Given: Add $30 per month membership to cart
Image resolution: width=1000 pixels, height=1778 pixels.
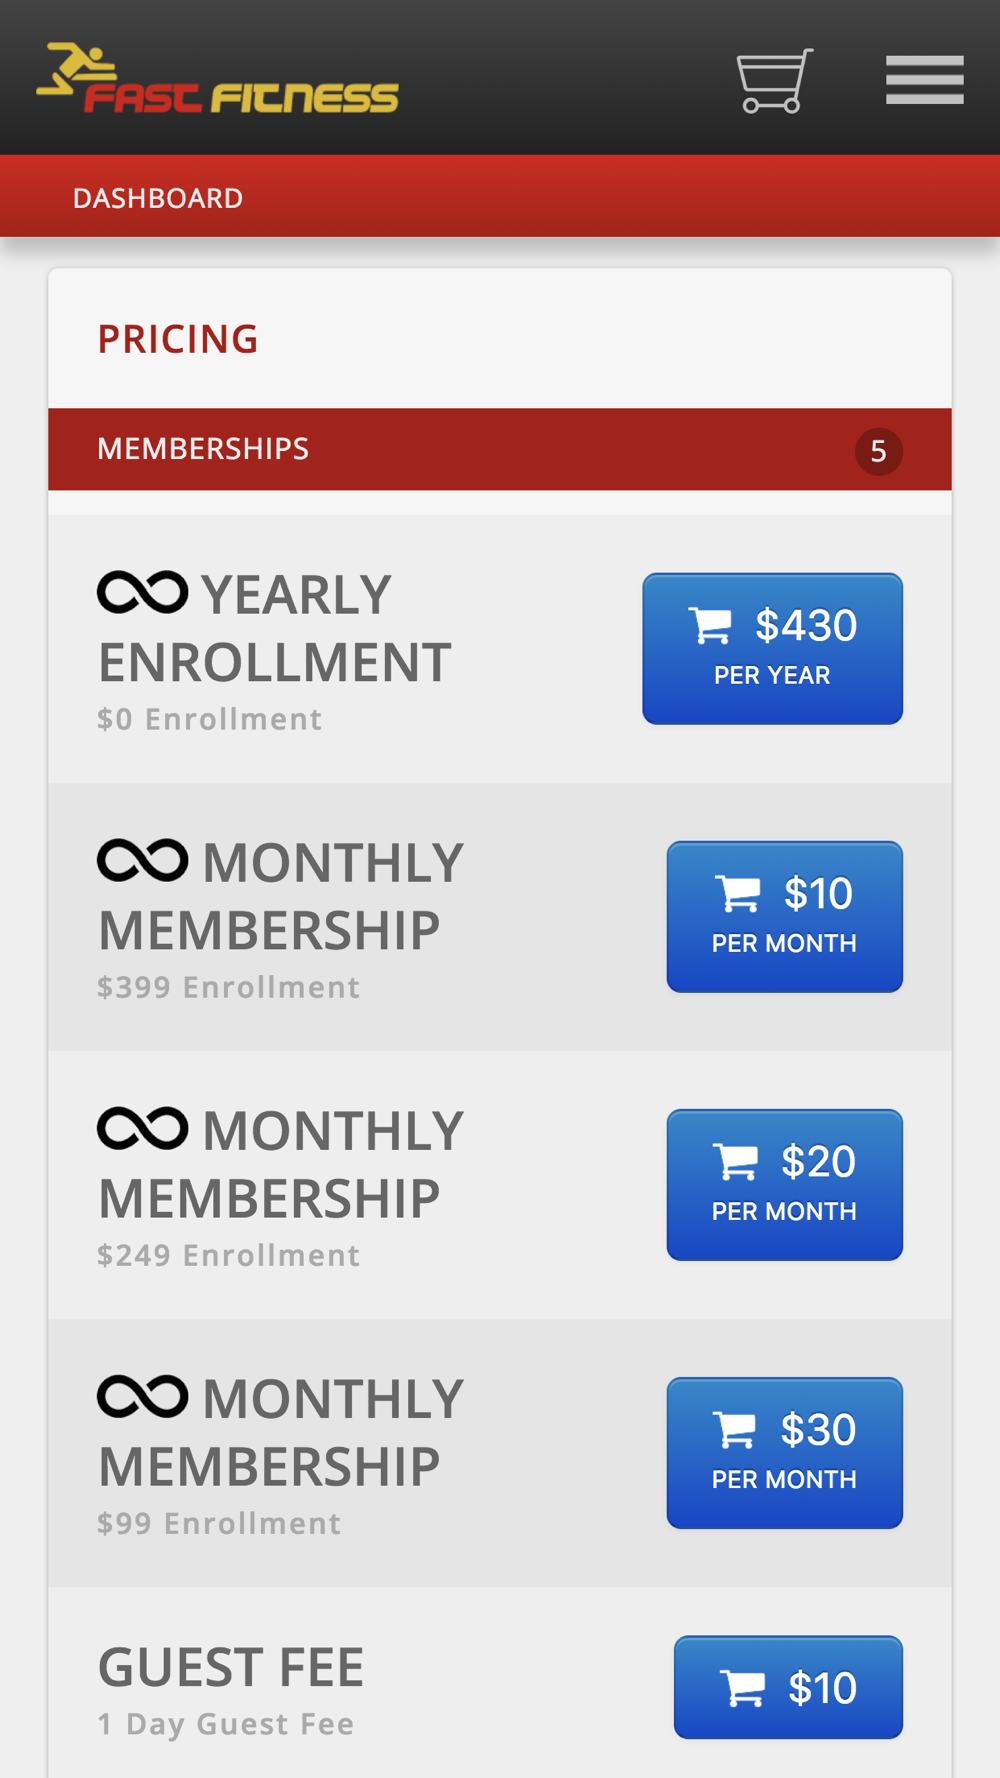Looking at the screenshot, I should 784,1452.
